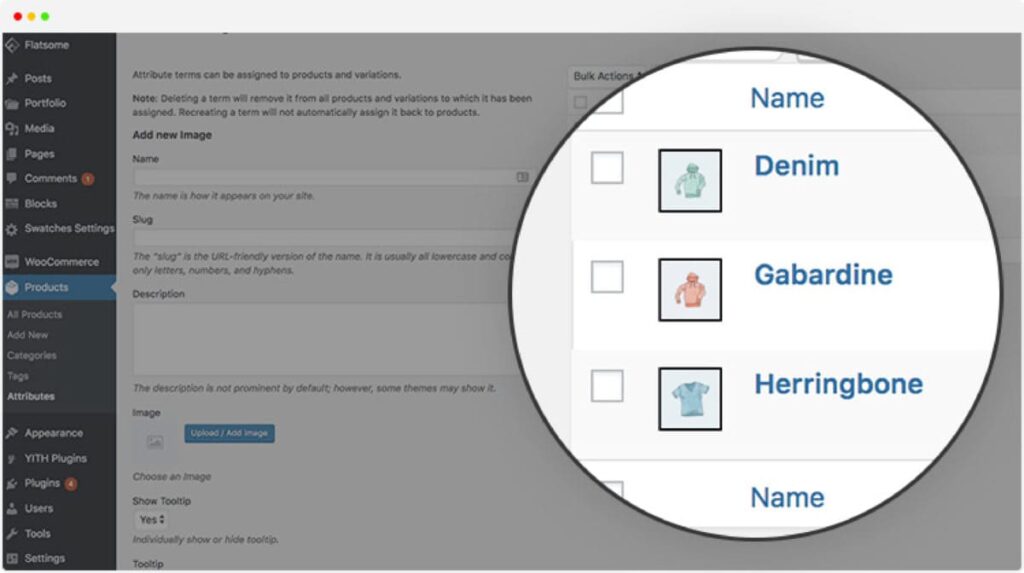Click the Users icon in sidebar
Image resolution: width=1024 pixels, height=573 pixels.
point(12,508)
